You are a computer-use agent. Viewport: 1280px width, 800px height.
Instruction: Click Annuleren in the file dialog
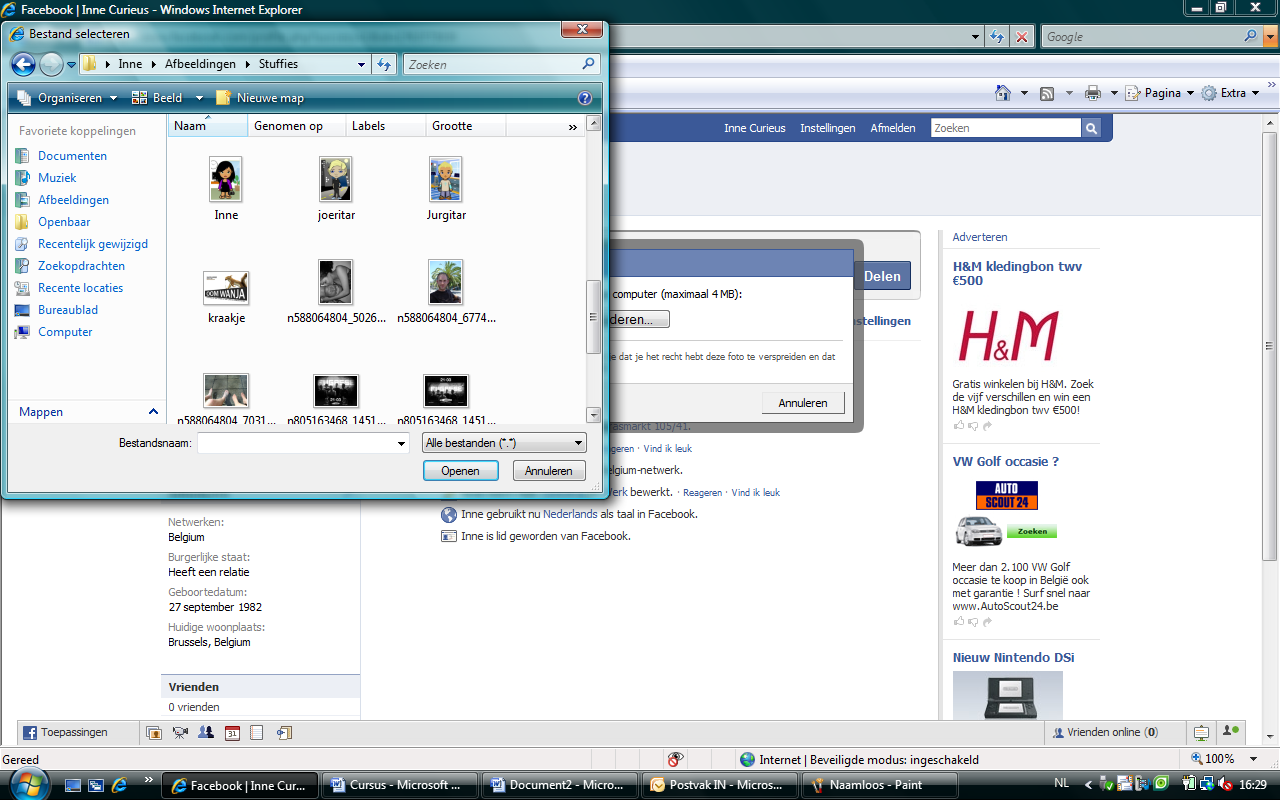click(x=549, y=471)
